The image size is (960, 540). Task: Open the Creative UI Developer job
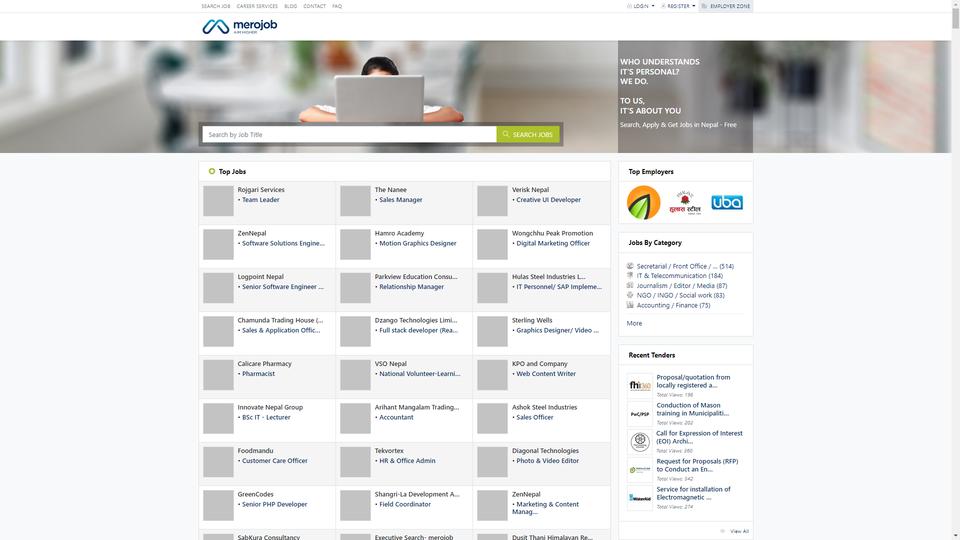pyautogui.click(x=548, y=200)
